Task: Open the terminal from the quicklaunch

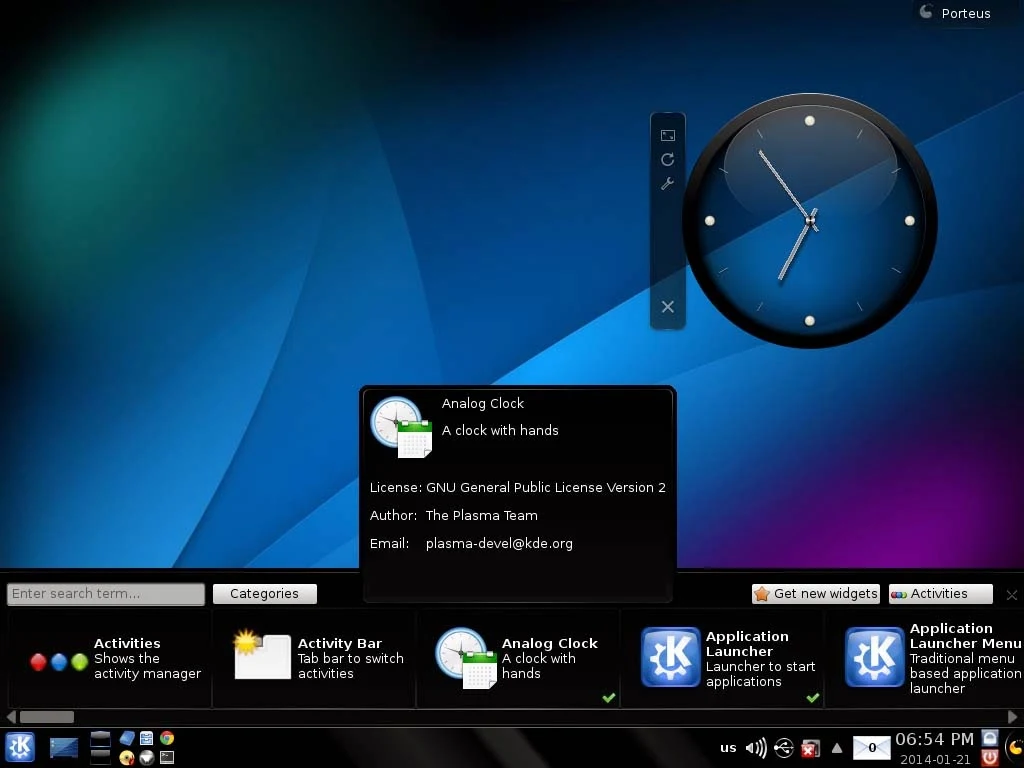Action: pyautogui.click(x=167, y=758)
